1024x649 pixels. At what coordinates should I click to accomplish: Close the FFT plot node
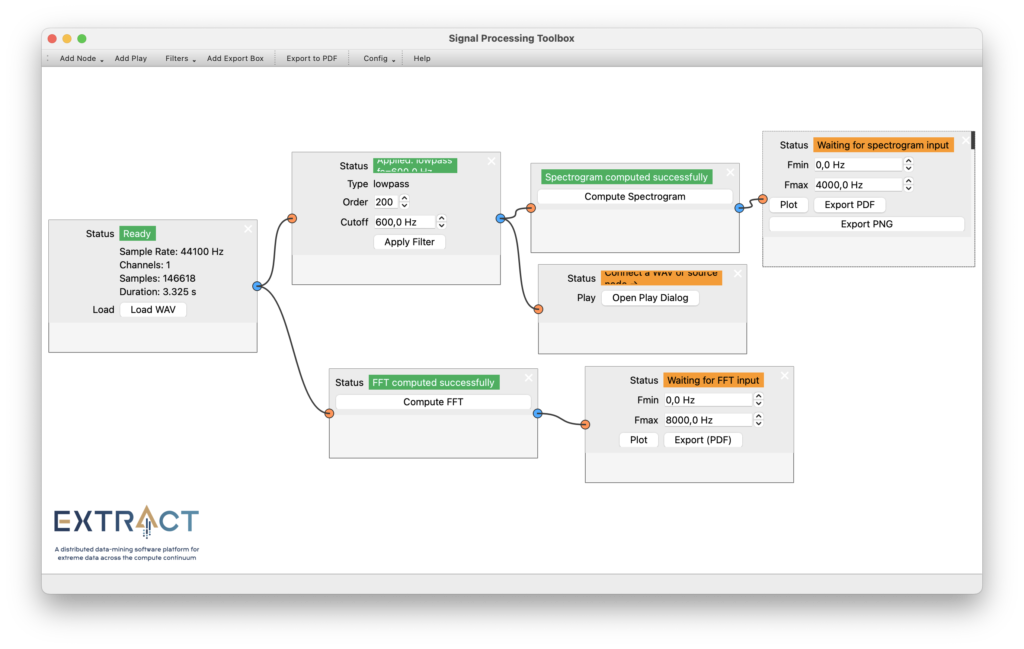click(784, 376)
